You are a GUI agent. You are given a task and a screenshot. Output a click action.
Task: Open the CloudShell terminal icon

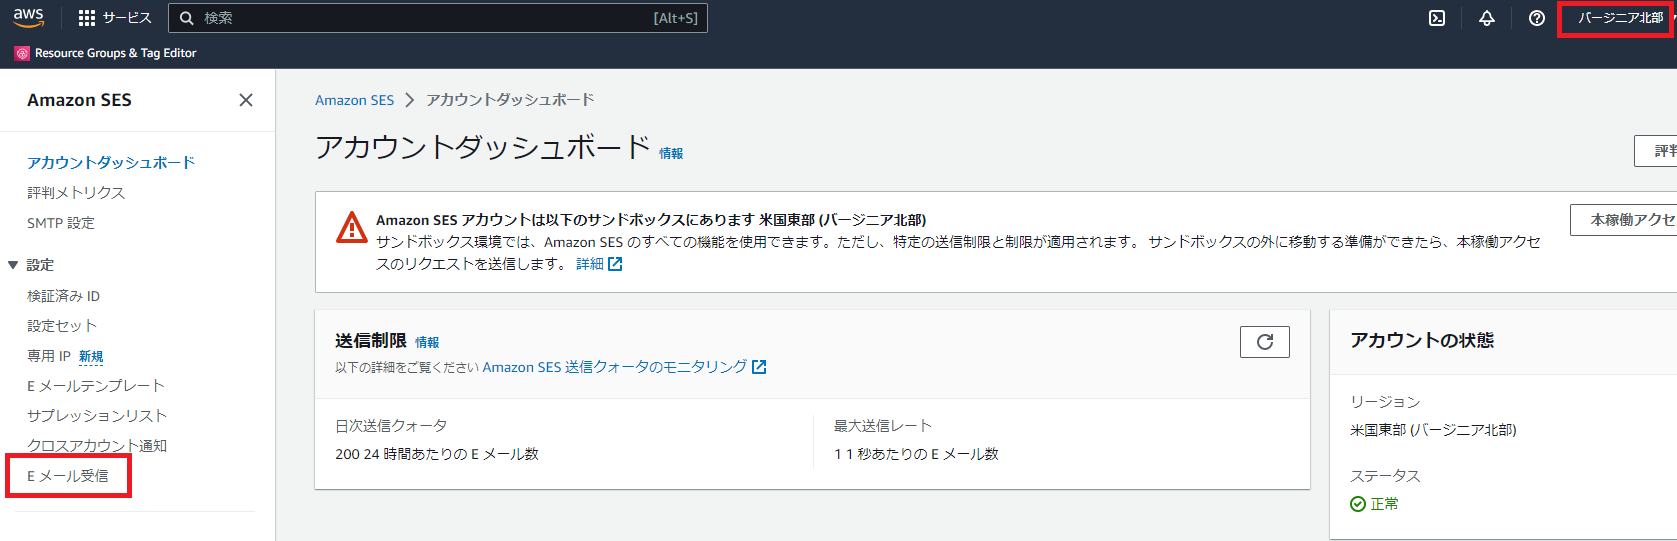point(1437,18)
